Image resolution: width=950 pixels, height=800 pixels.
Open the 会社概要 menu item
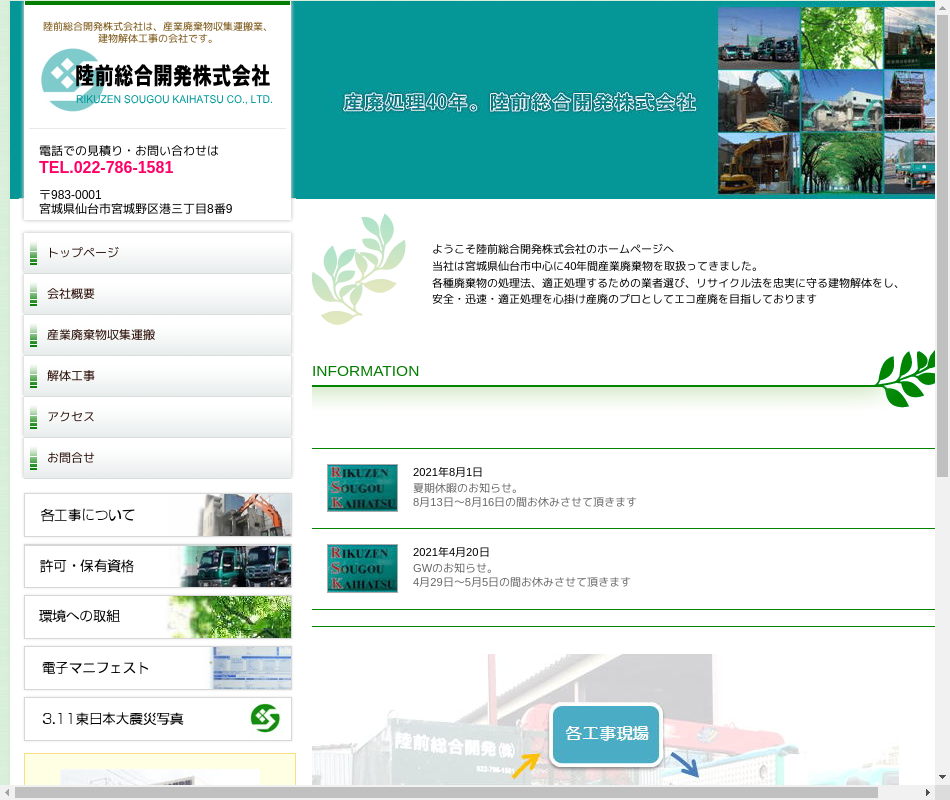(x=158, y=294)
